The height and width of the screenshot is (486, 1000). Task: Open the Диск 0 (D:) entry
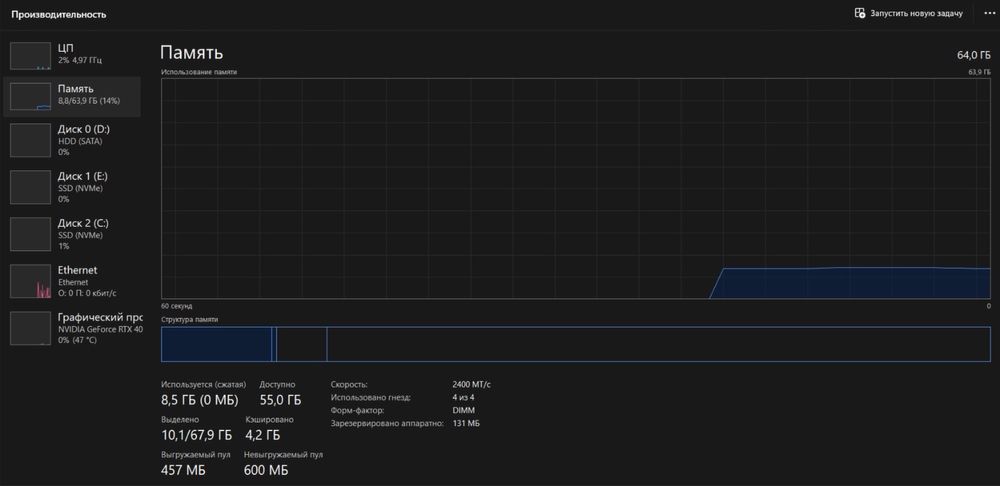(72, 140)
